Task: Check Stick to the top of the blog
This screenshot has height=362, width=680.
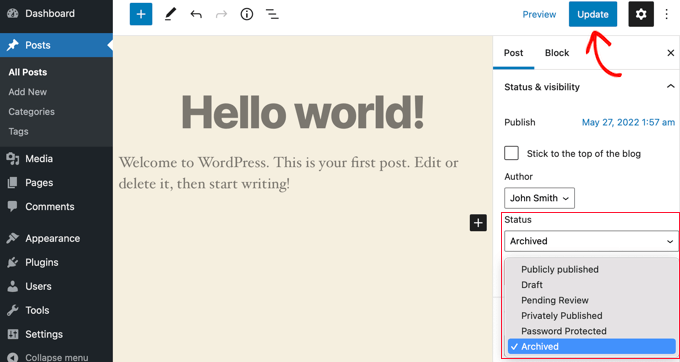Action: click(512, 153)
